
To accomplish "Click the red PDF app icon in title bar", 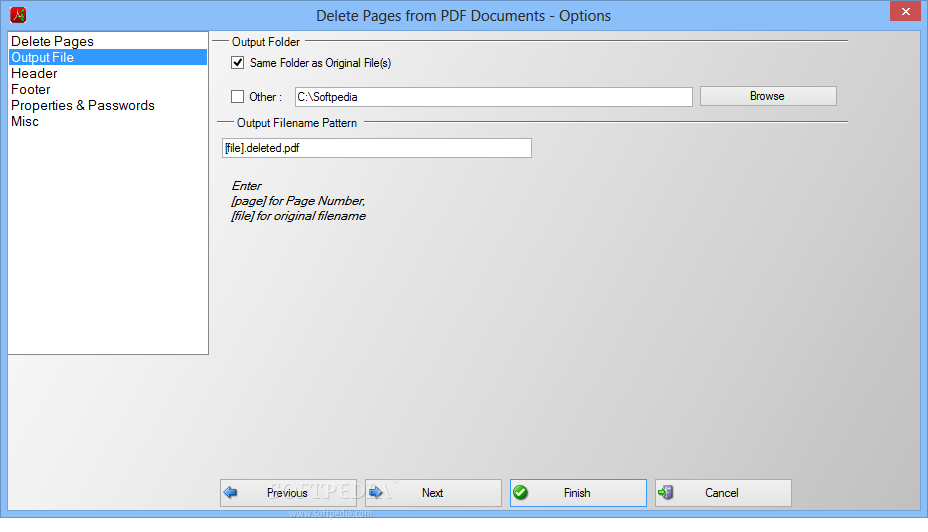I will 18,15.
